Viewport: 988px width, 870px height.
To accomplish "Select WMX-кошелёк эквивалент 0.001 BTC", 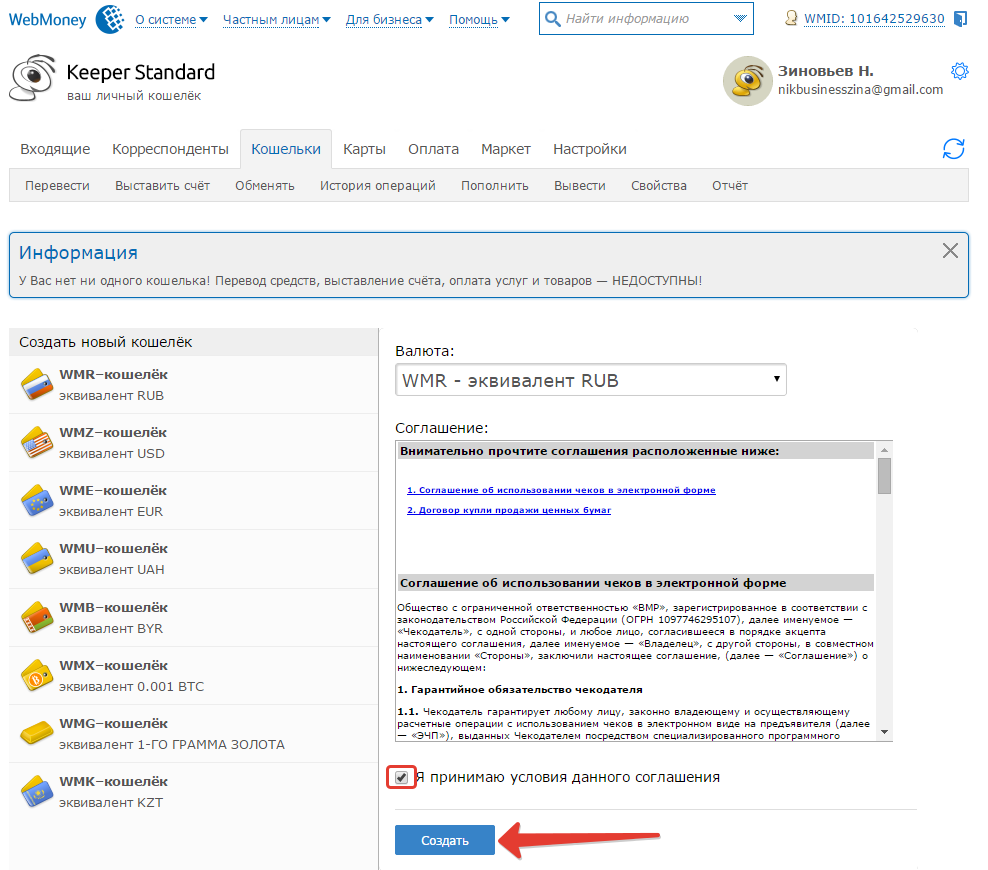I will pos(193,676).
